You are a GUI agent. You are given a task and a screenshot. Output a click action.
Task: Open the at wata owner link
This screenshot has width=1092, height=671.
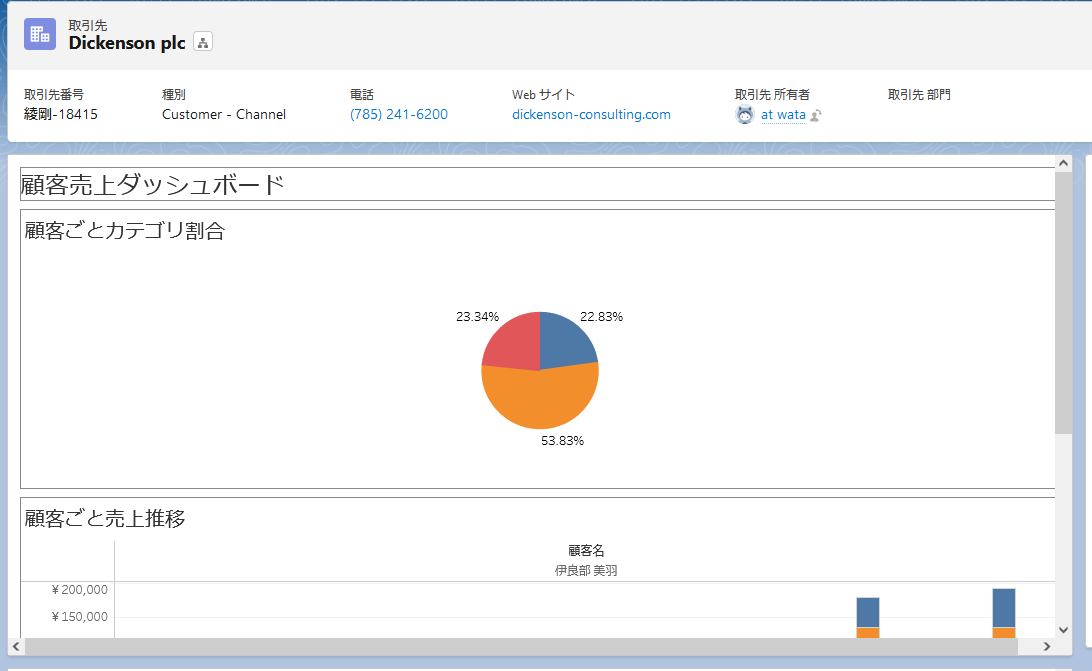coord(783,115)
